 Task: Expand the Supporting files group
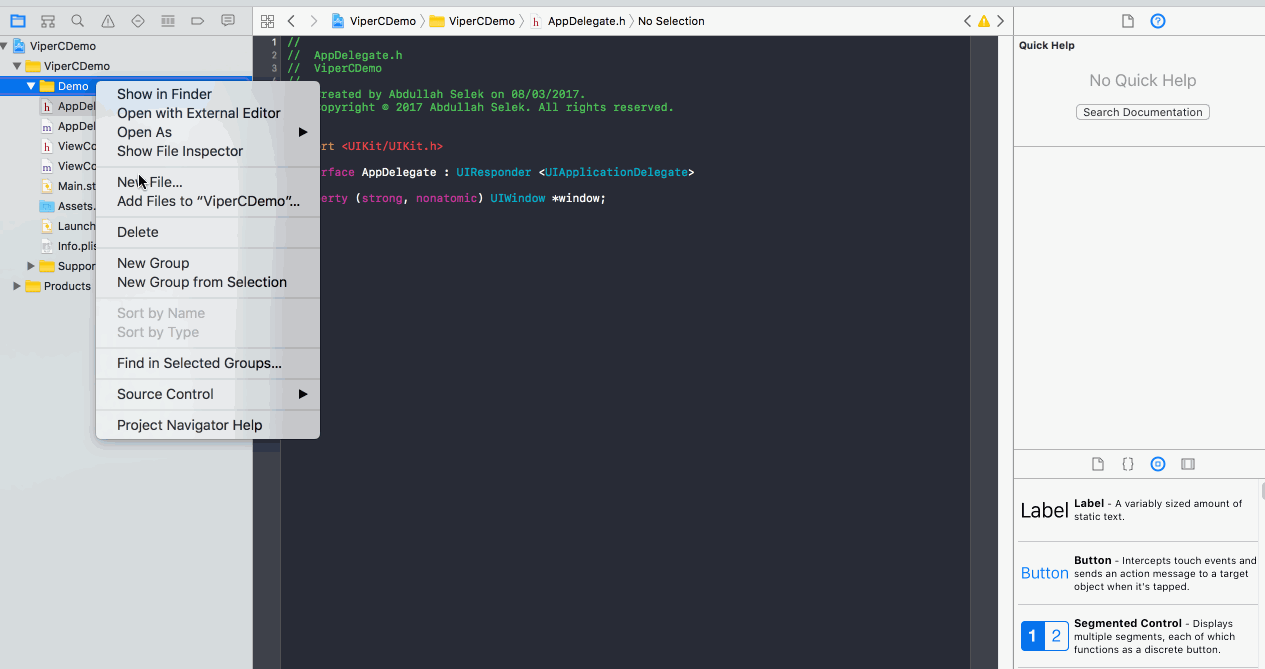coord(31,266)
